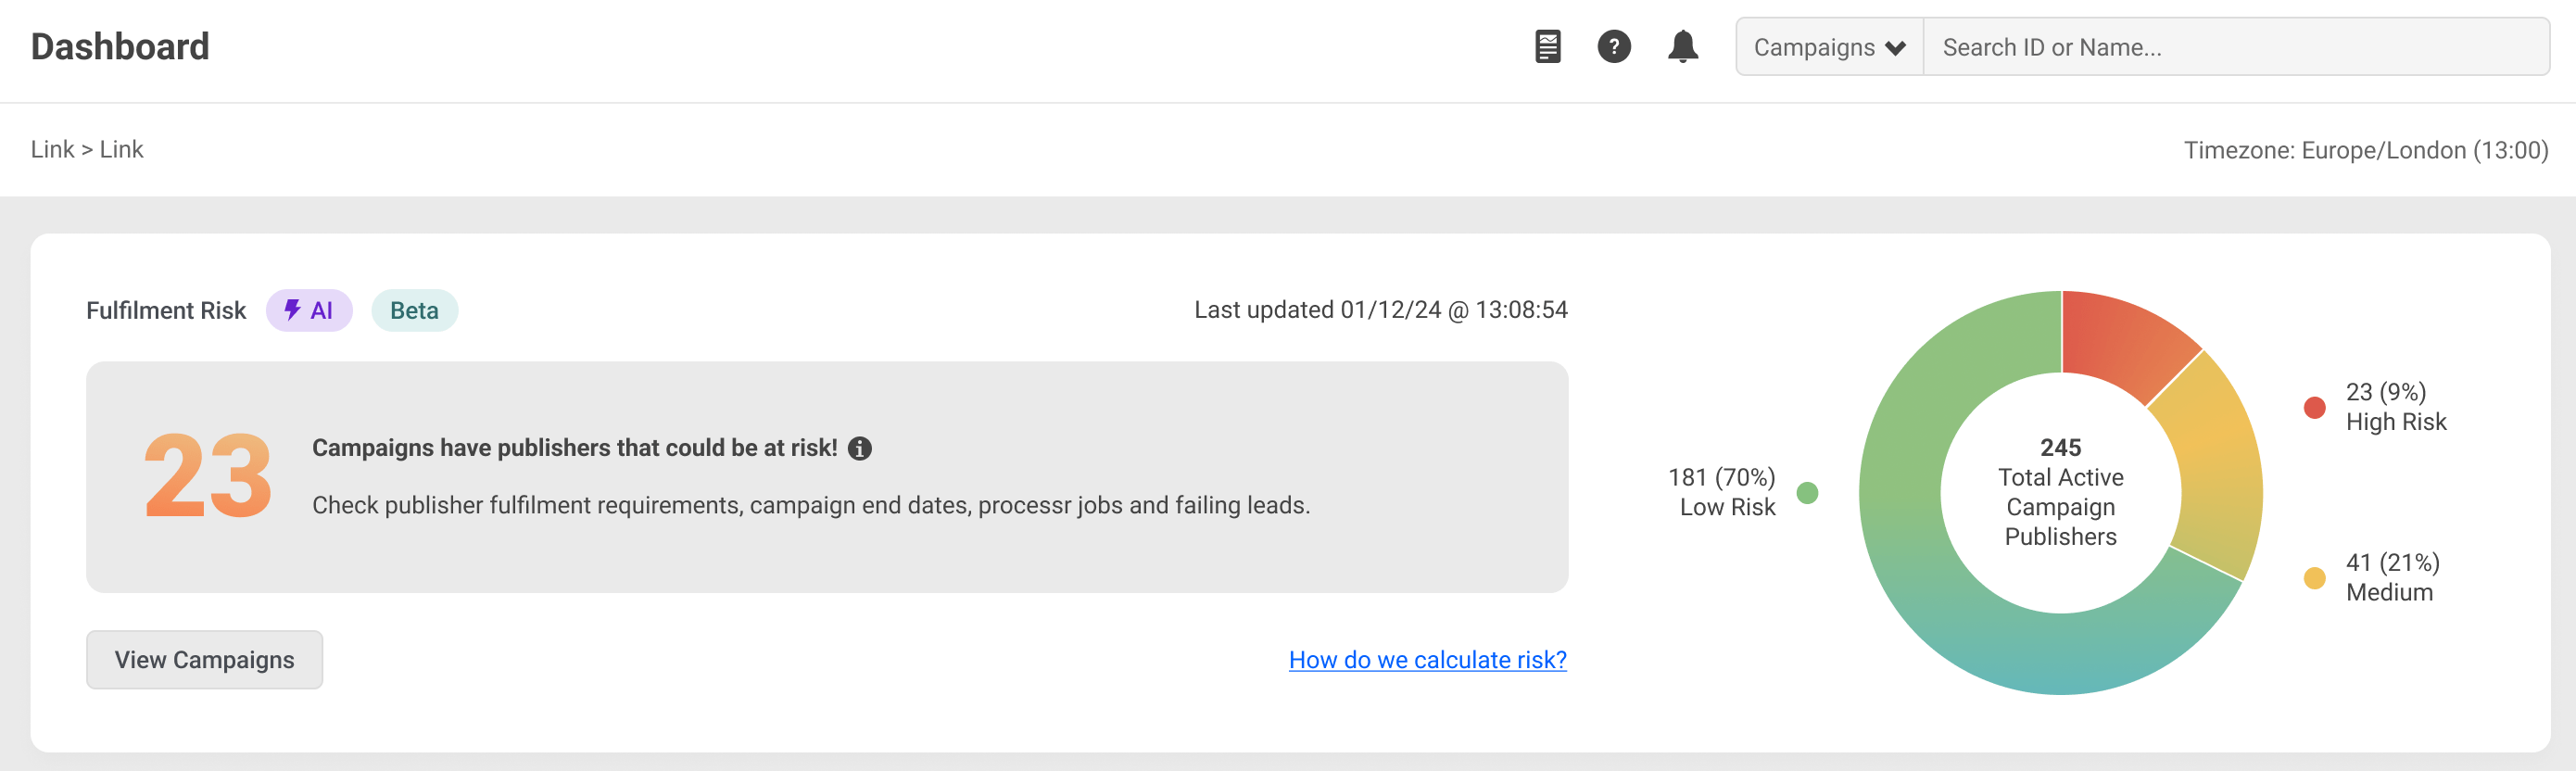The height and width of the screenshot is (771, 2576).
Task: Click the red High Risk legend dot
Action: click(2313, 407)
